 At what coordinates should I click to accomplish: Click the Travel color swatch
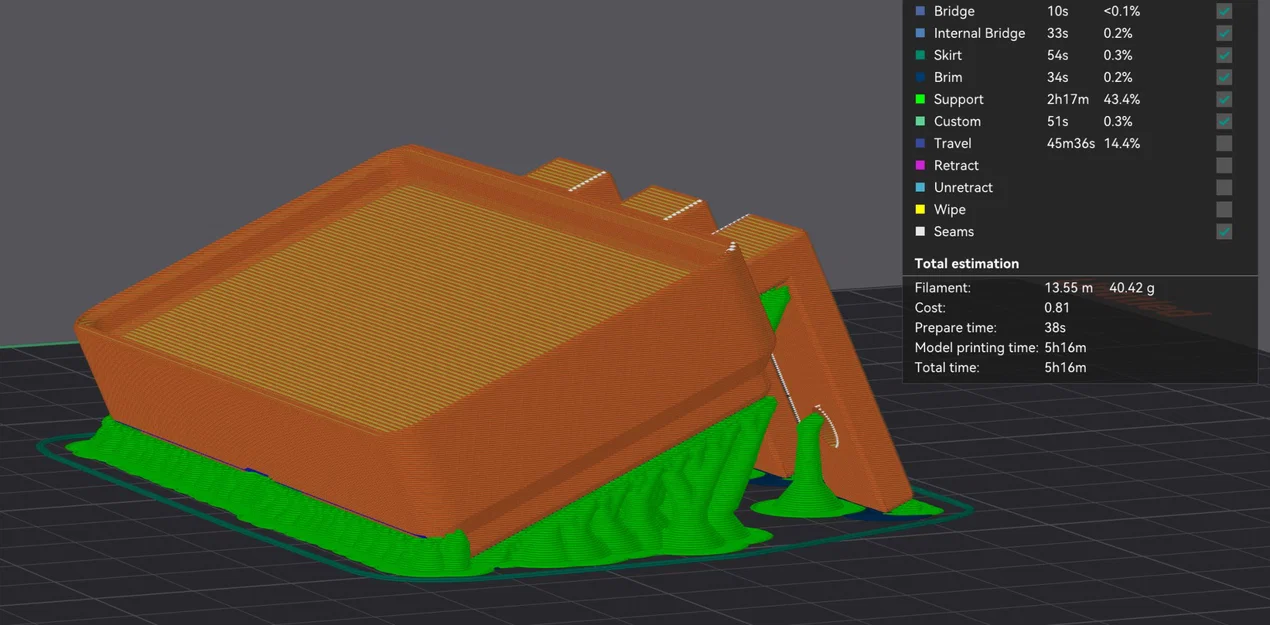(920, 143)
